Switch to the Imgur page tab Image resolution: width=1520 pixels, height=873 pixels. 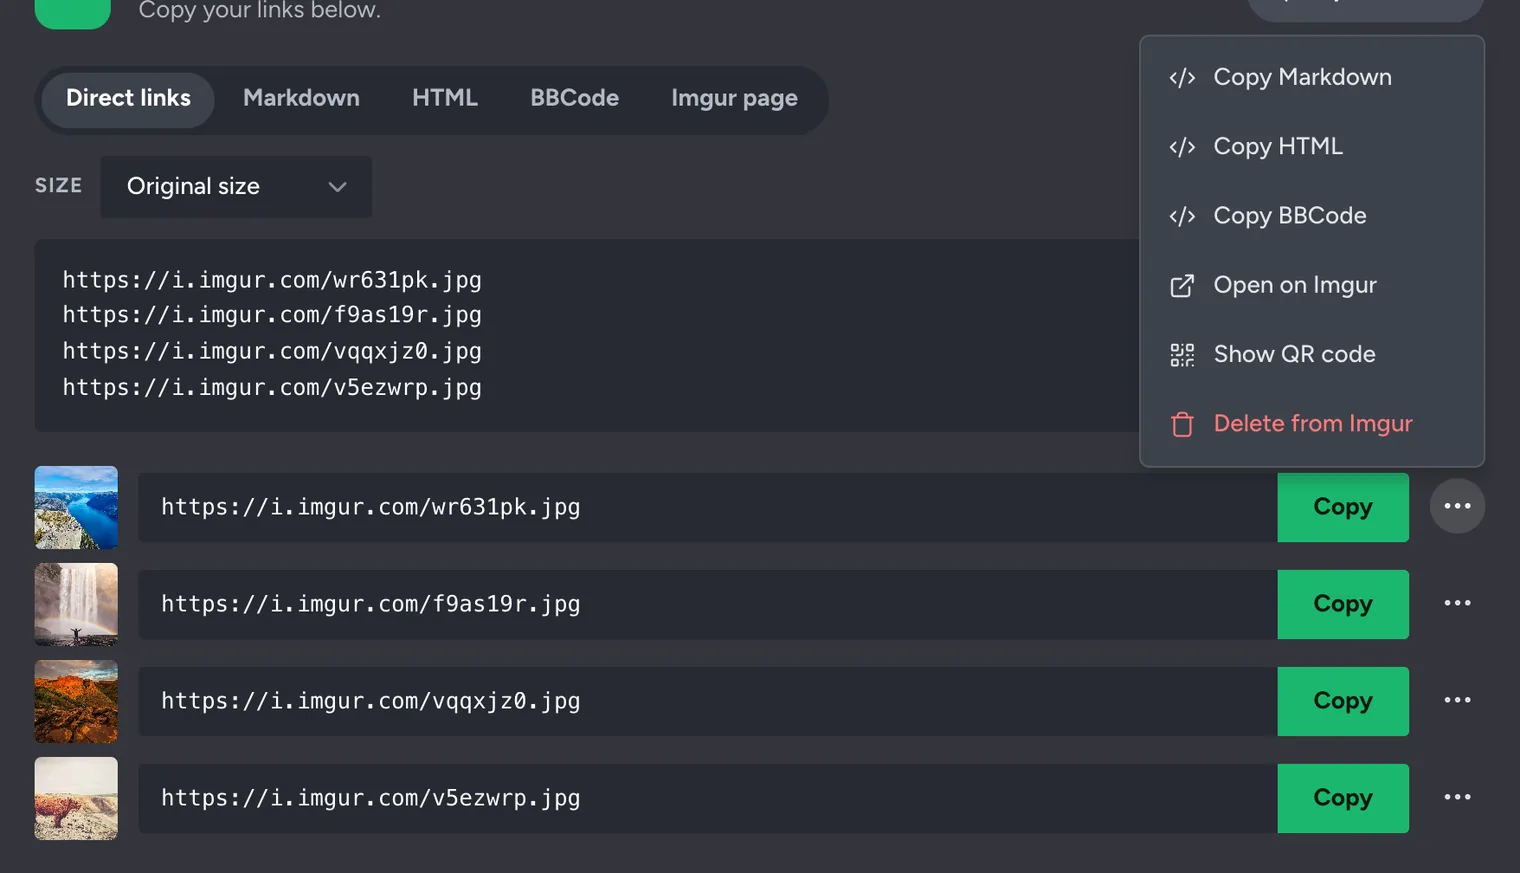click(734, 98)
